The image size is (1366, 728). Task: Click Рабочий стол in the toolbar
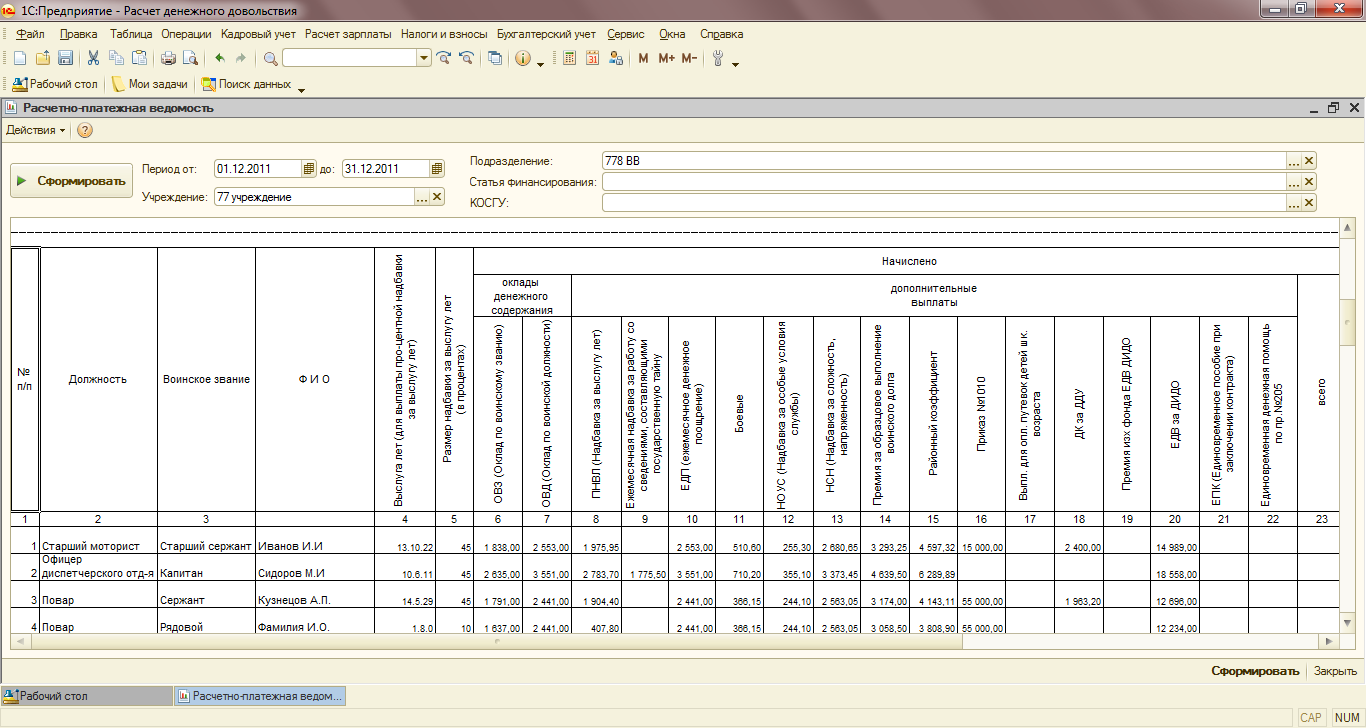pyautogui.click(x=55, y=85)
